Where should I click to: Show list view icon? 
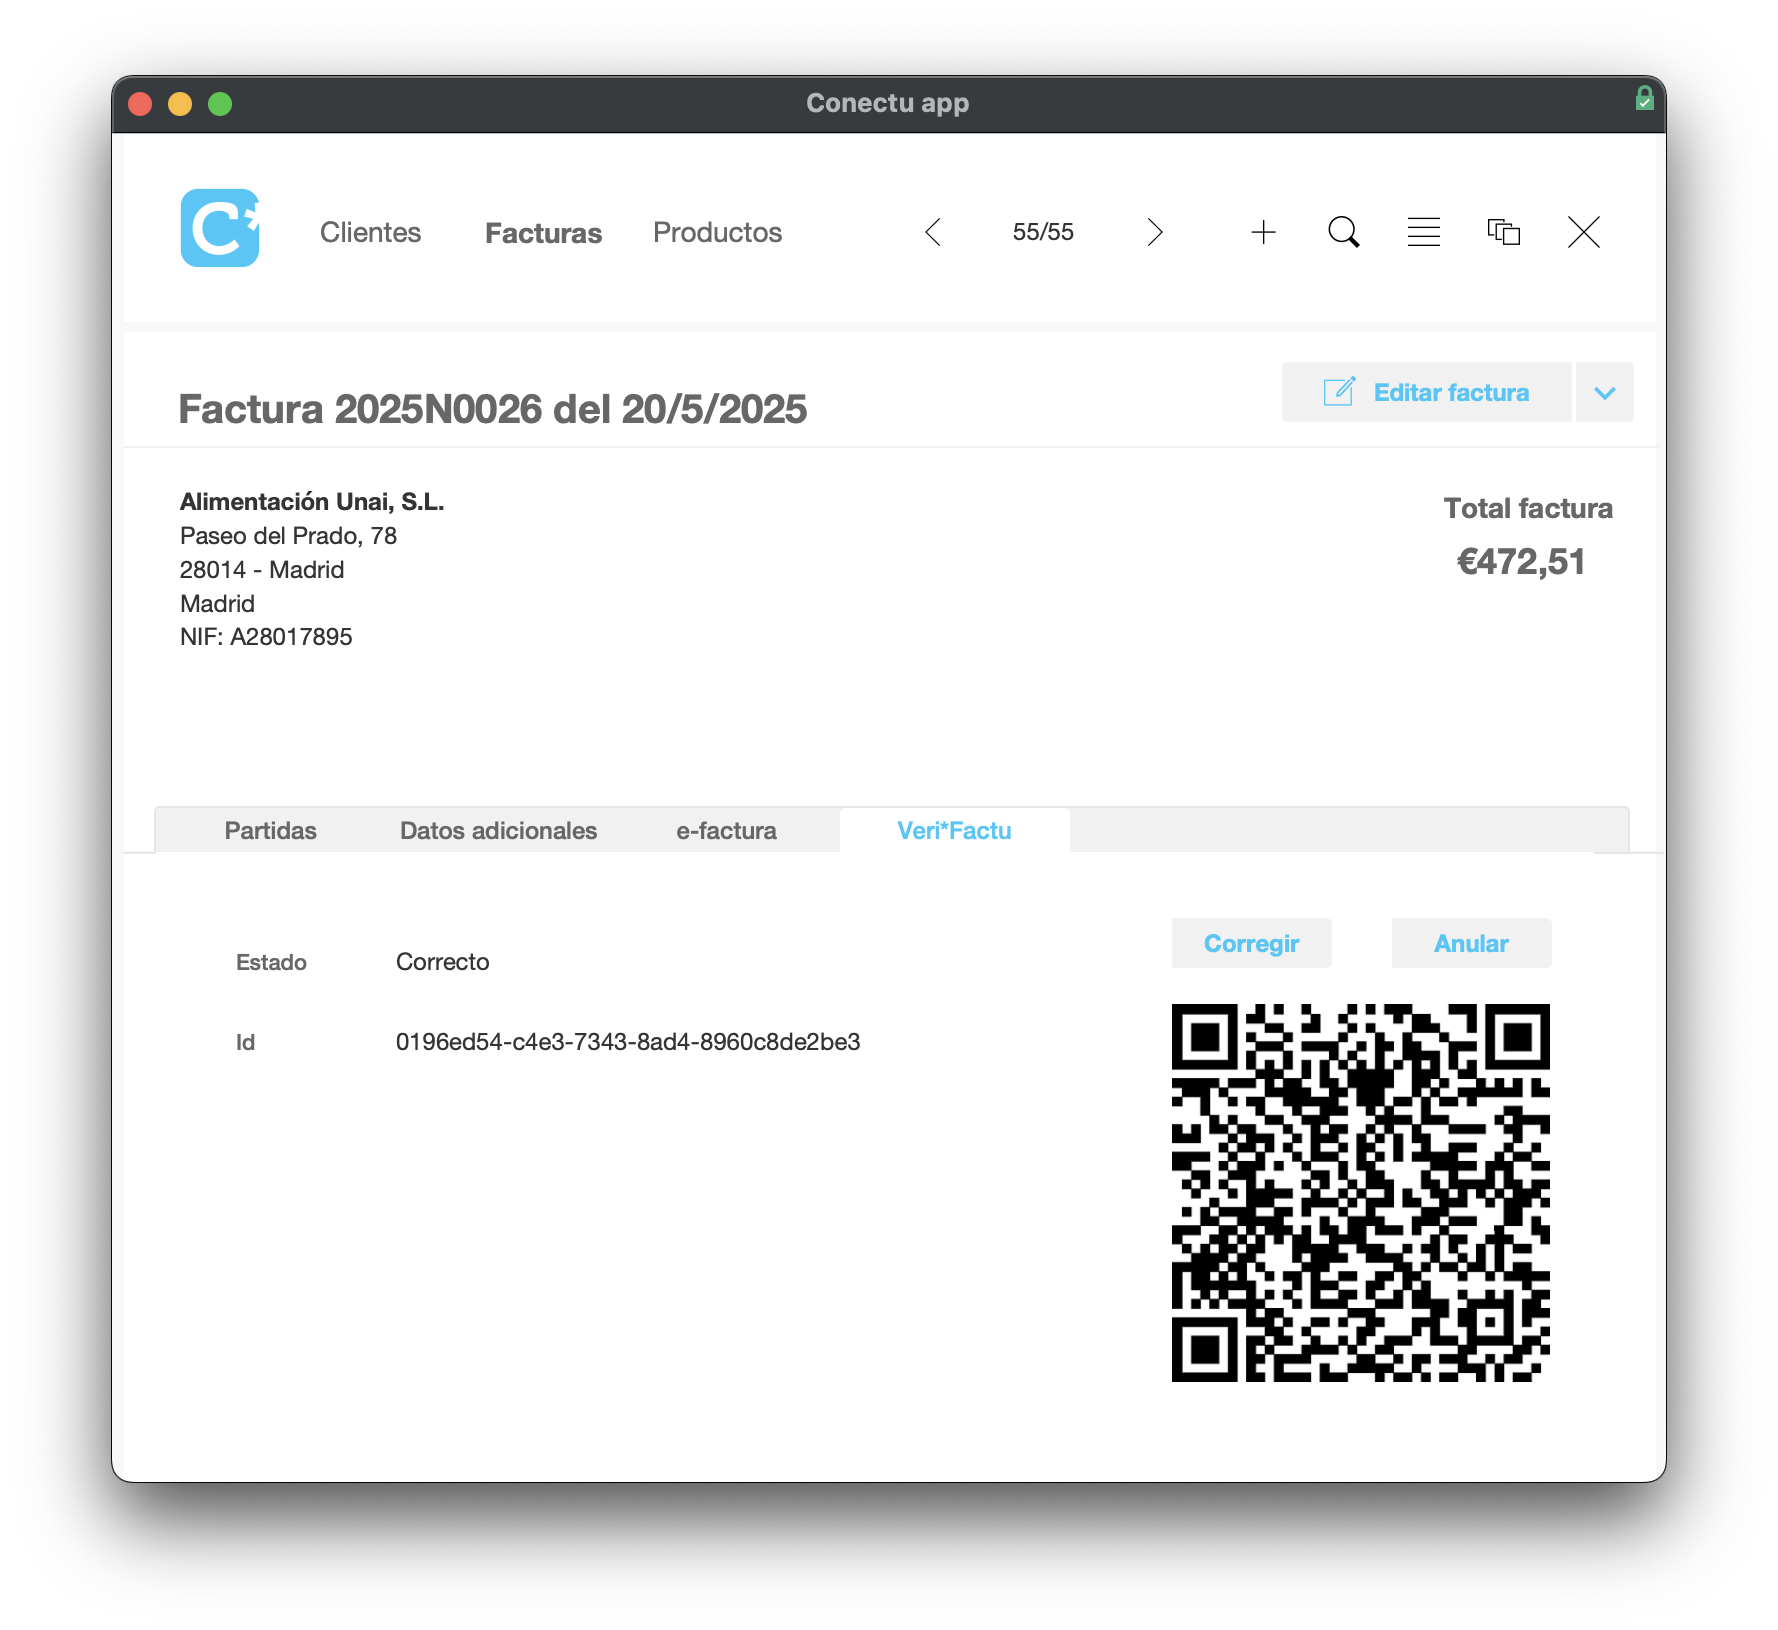tap(1424, 232)
